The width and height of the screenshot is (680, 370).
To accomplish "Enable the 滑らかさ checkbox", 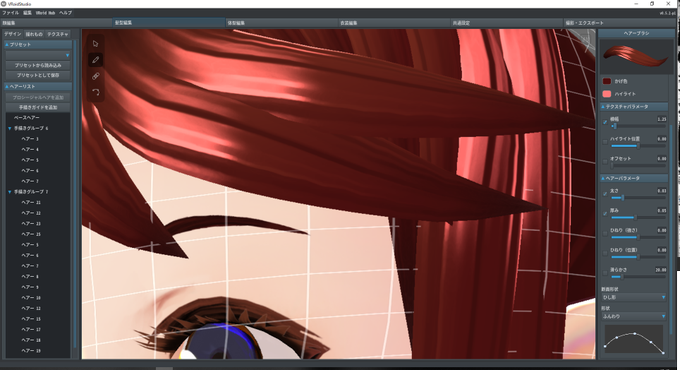I will coord(605,273).
